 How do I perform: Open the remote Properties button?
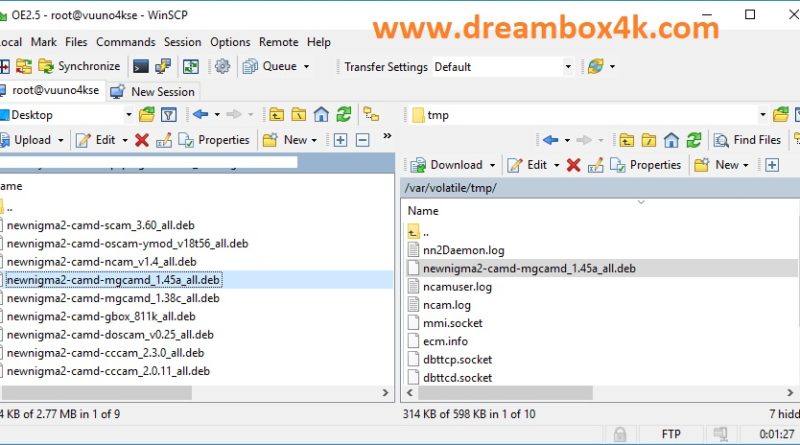coord(646,165)
